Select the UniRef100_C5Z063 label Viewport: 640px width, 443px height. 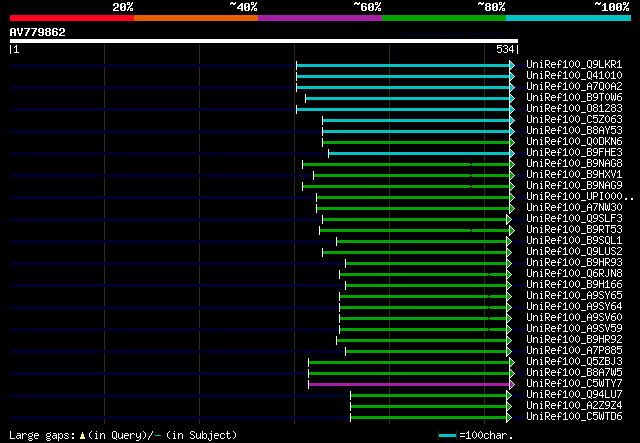574,120
